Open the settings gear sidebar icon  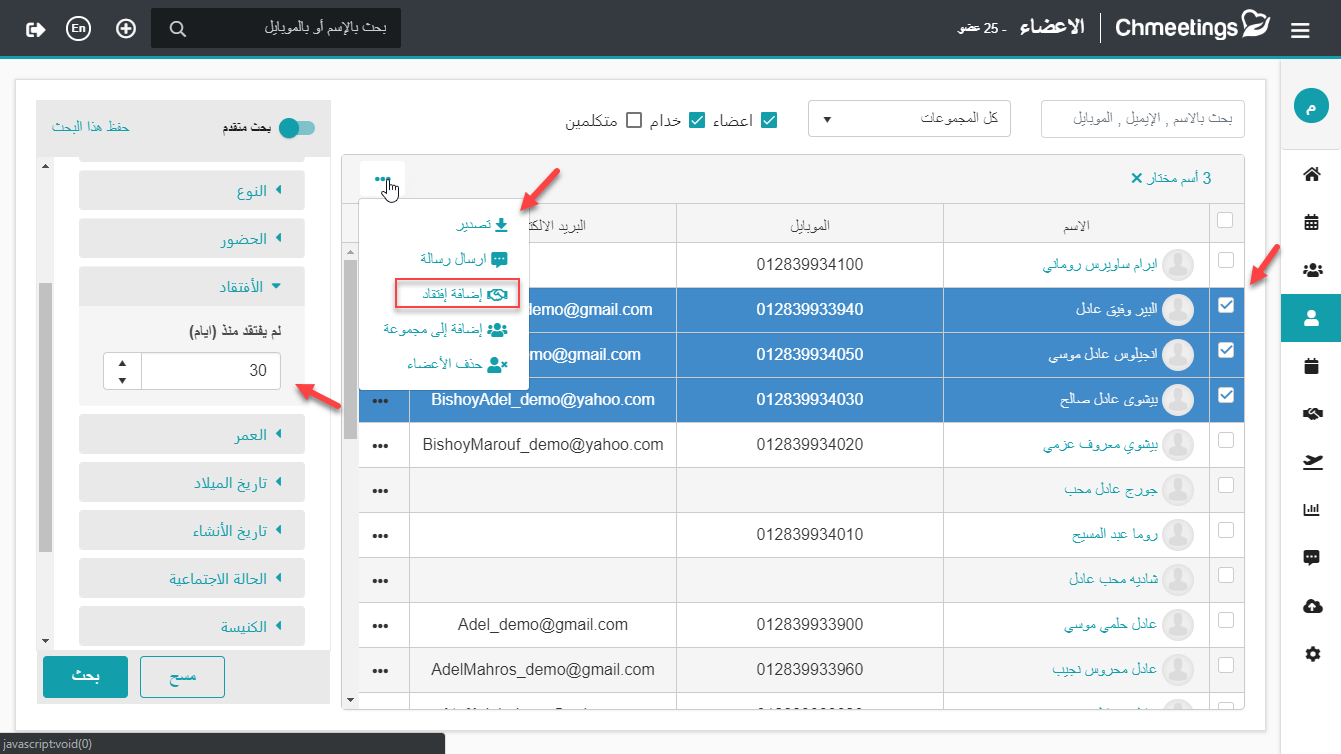point(1312,653)
